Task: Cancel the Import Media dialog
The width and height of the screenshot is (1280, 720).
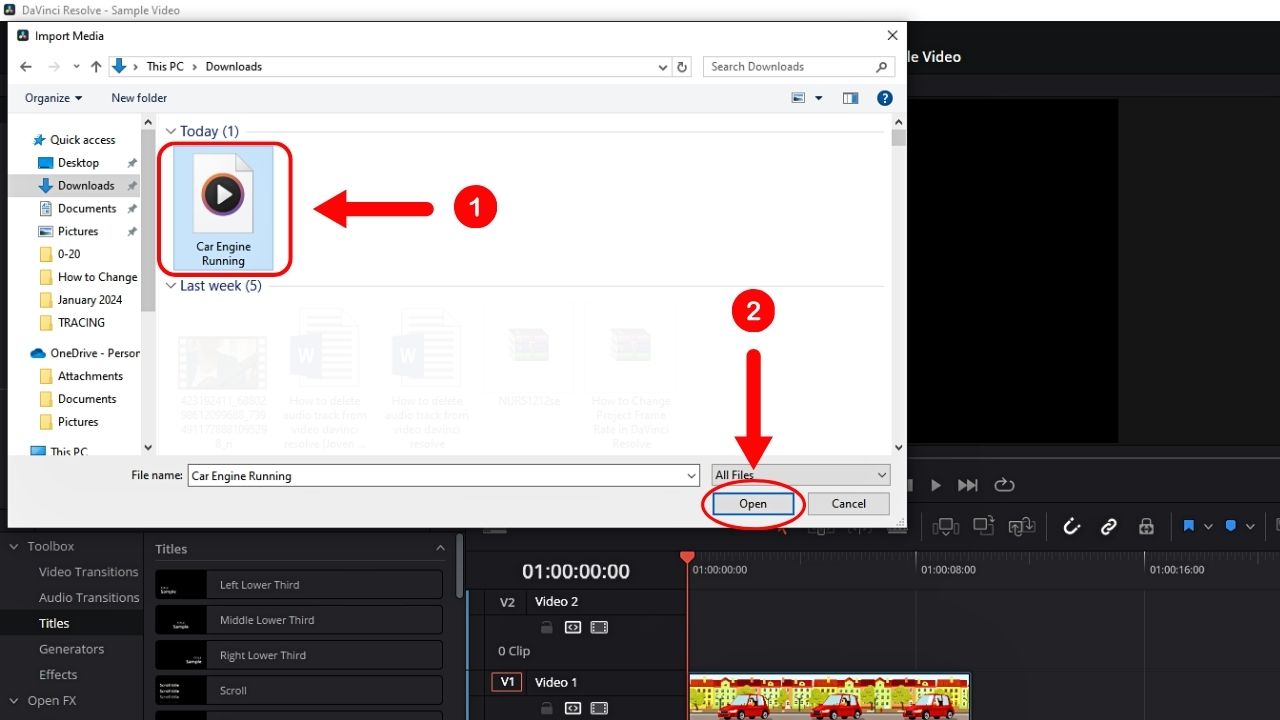Action: tap(848, 504)
